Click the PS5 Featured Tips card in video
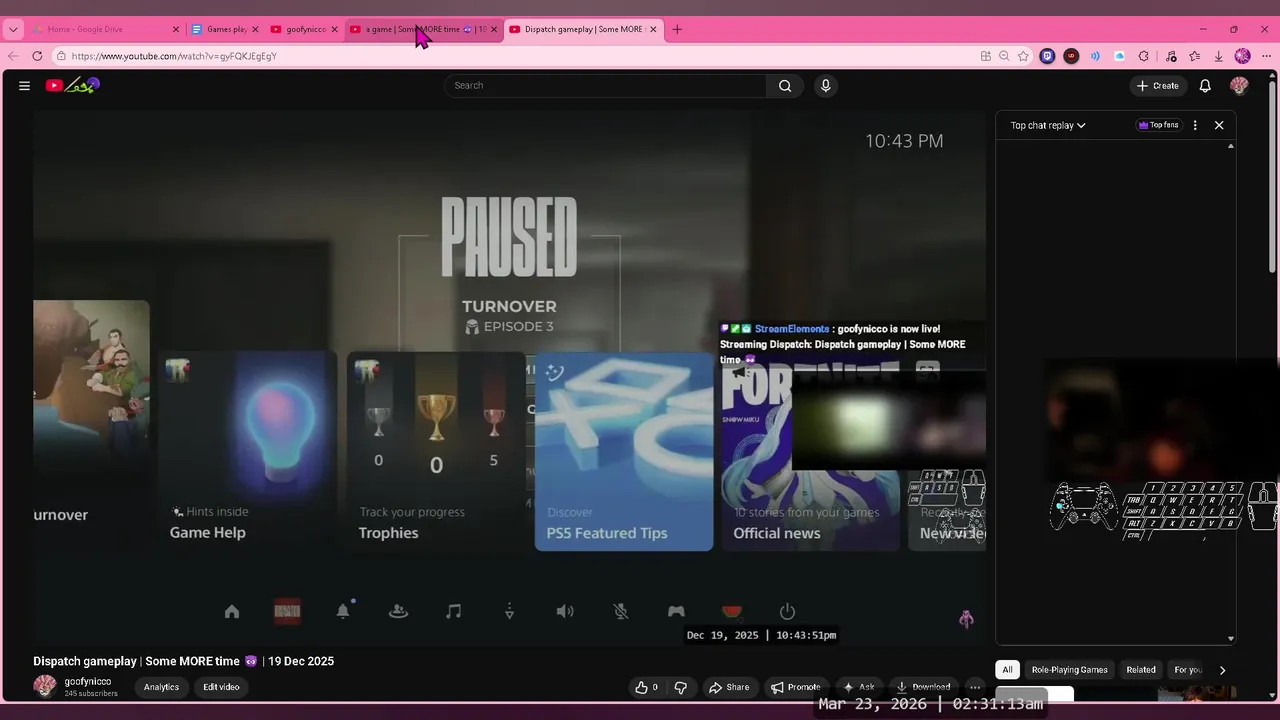The height and width of the screenshot is (720, 1280). pos(624,451)
